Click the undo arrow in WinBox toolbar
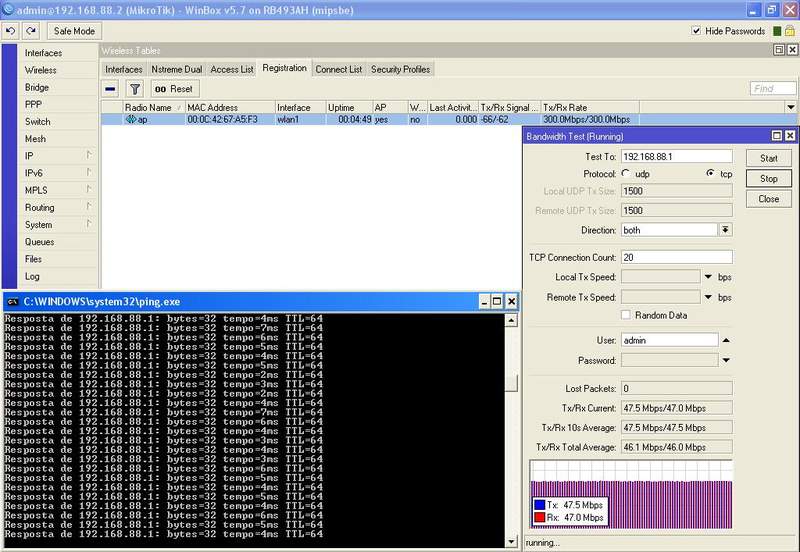Viewport: 800px width, 552px height. click(11, 31)
